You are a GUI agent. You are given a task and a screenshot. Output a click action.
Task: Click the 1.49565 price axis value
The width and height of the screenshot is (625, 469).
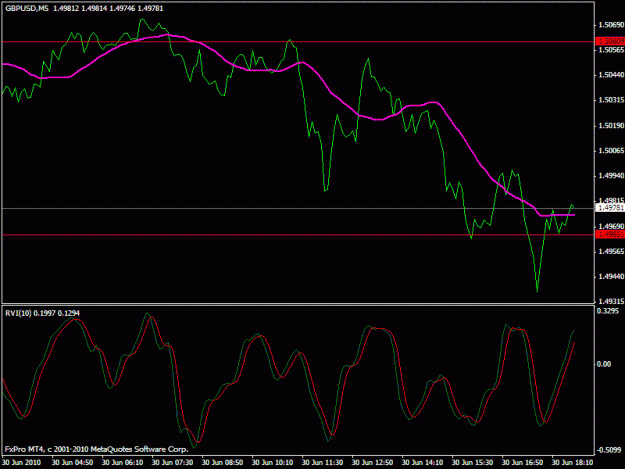tap(611, 251)
